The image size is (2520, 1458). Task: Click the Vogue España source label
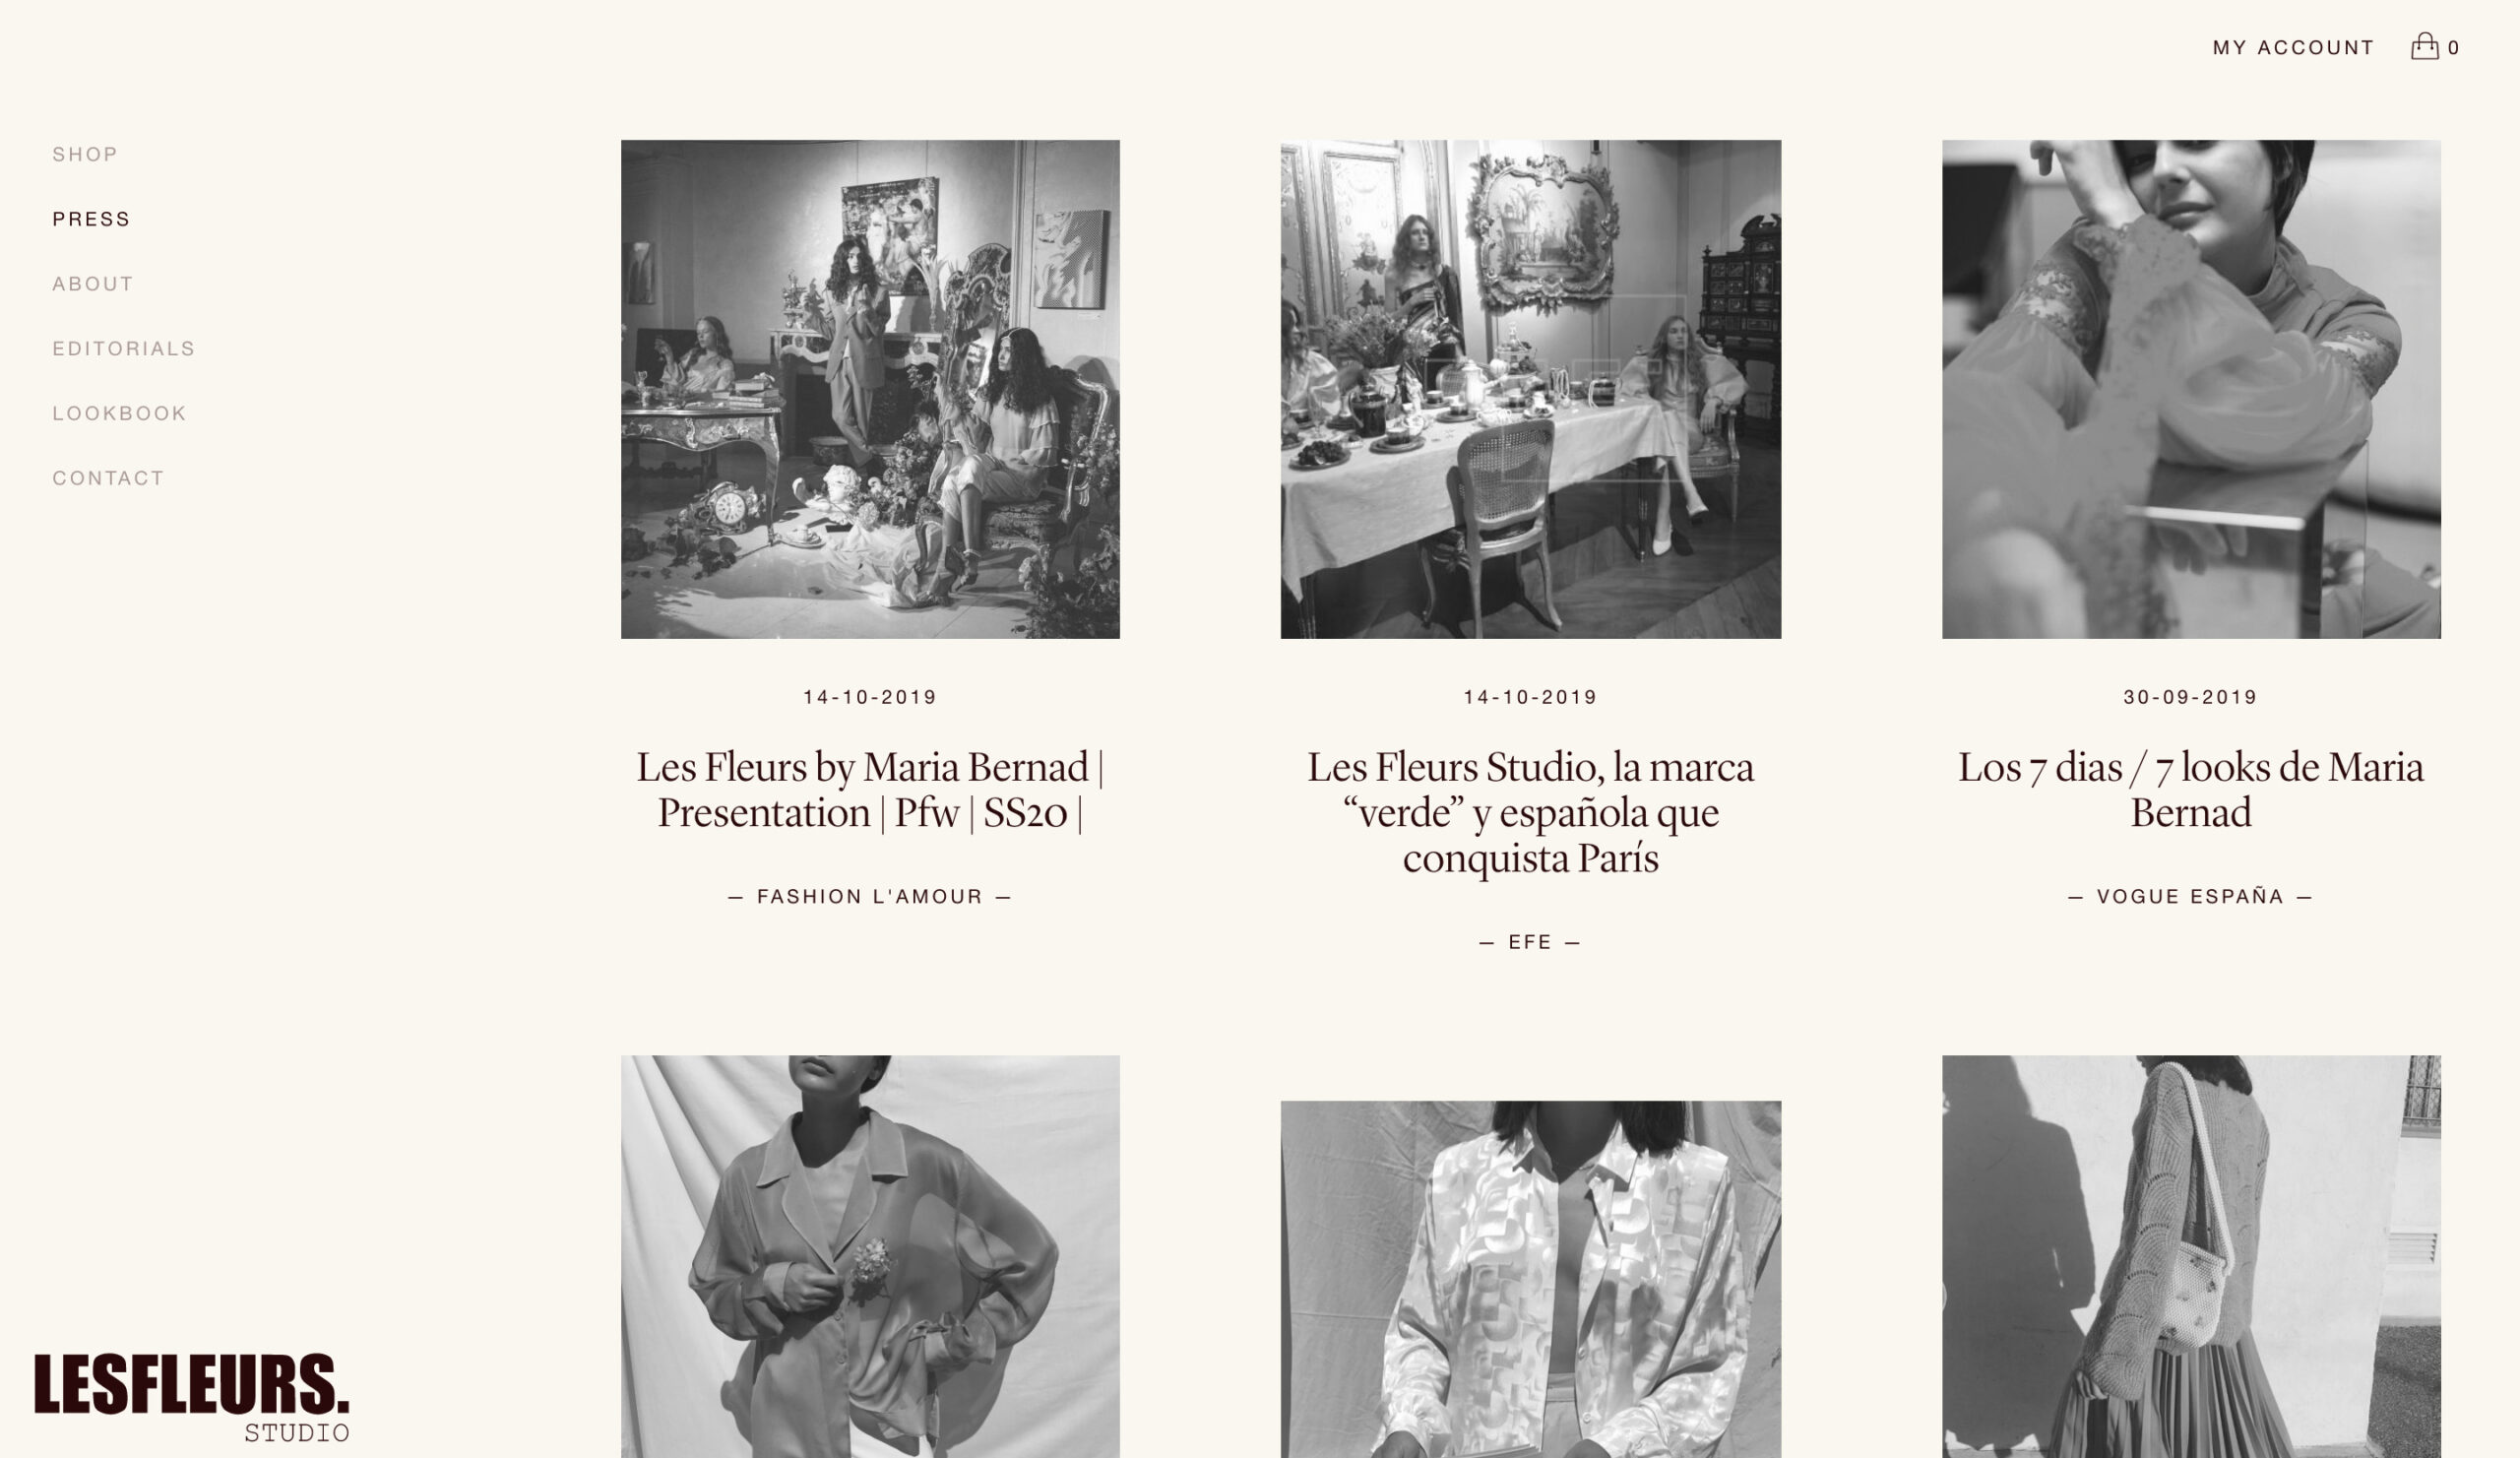point(2191,897)
